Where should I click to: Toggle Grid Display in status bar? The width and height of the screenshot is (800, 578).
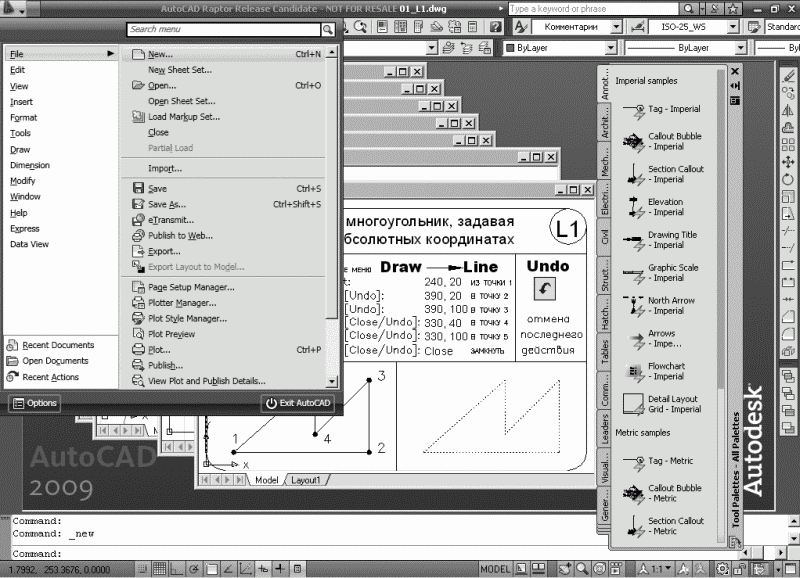[160, 568]
